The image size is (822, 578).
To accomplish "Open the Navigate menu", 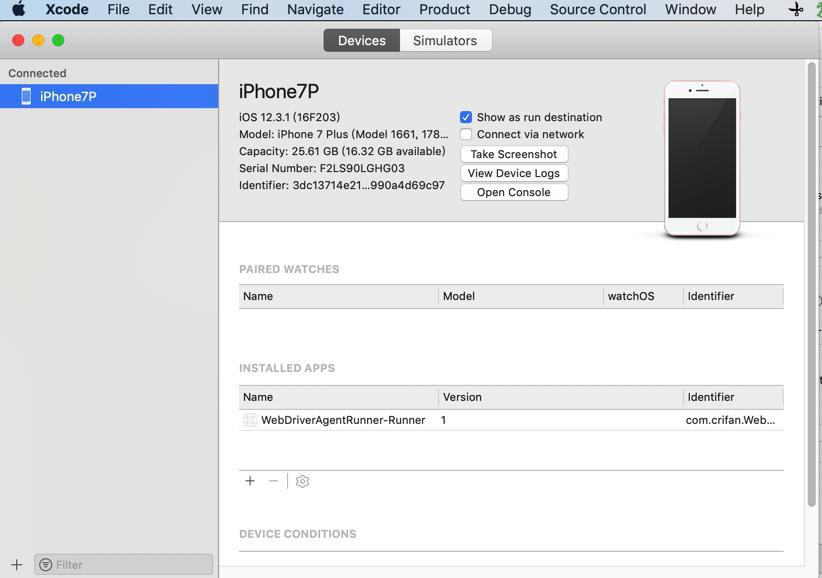I will pyautogui.click(x=316, y=9).
